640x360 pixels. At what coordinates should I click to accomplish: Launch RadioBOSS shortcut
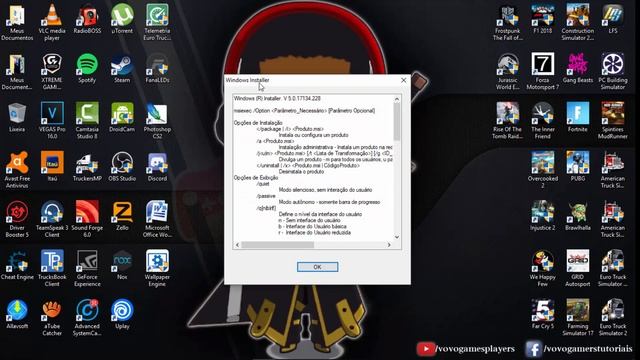click(87, 19)
